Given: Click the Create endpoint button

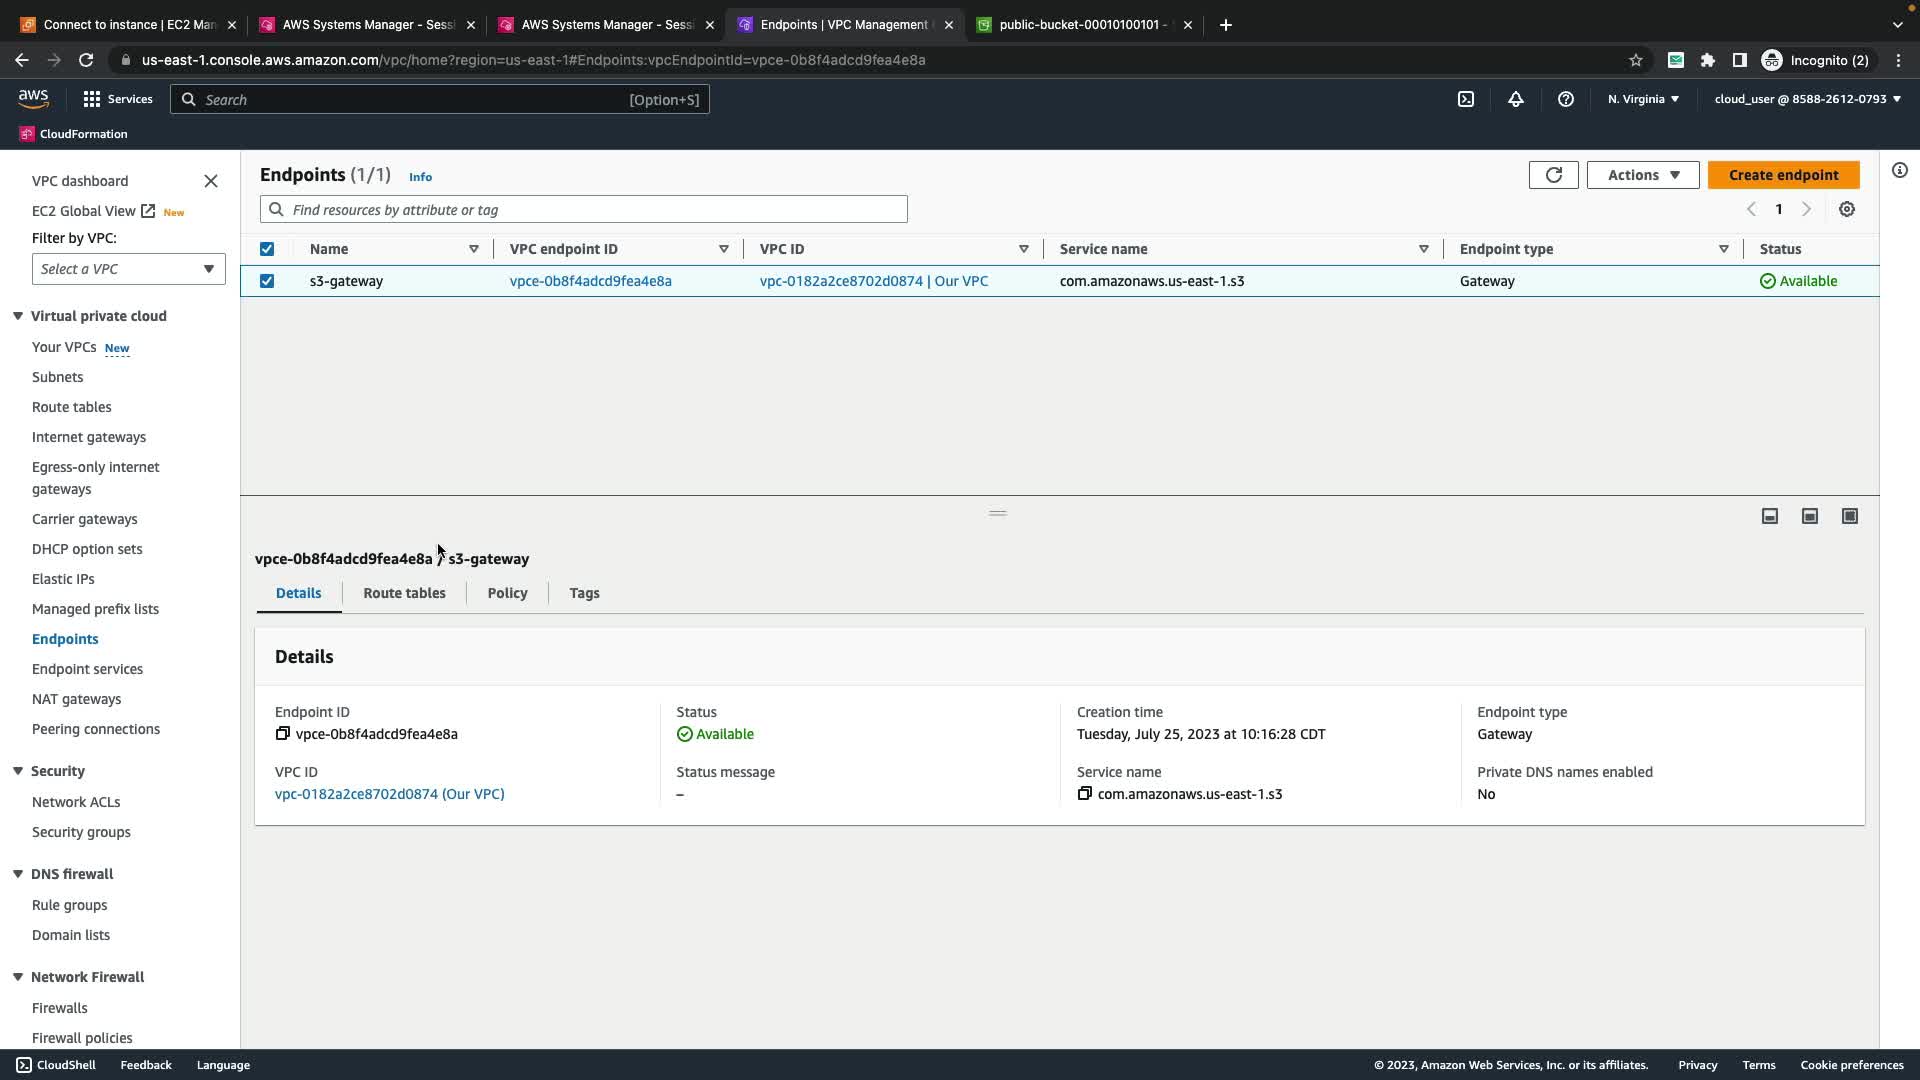Looking at the screenshot, I should coord(1783,175).
